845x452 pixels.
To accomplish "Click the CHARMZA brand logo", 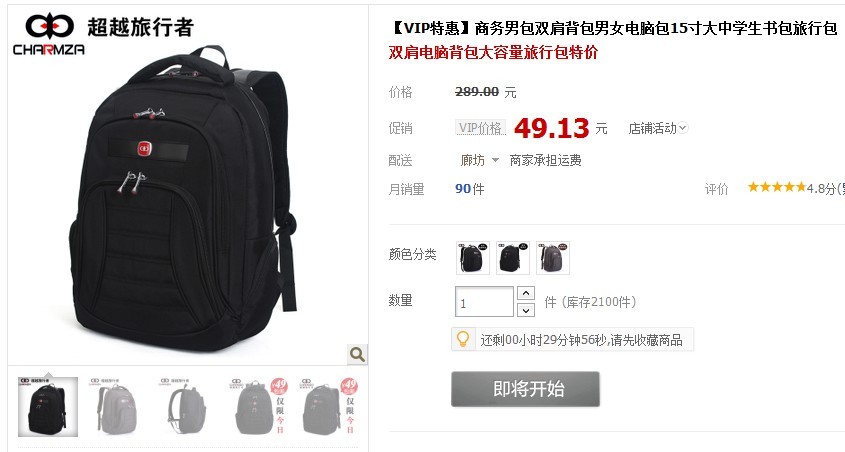I will click(49, 34).
